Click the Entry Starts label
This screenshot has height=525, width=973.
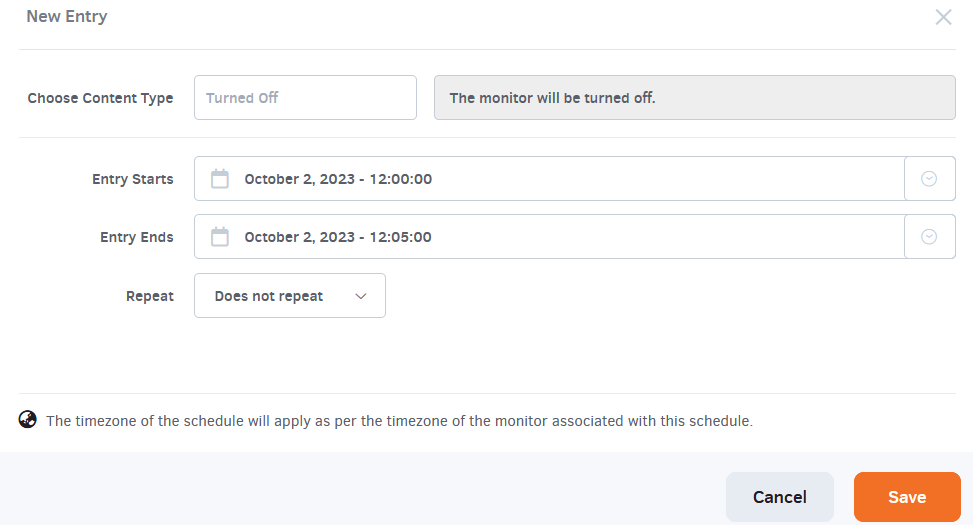point(132,179)
